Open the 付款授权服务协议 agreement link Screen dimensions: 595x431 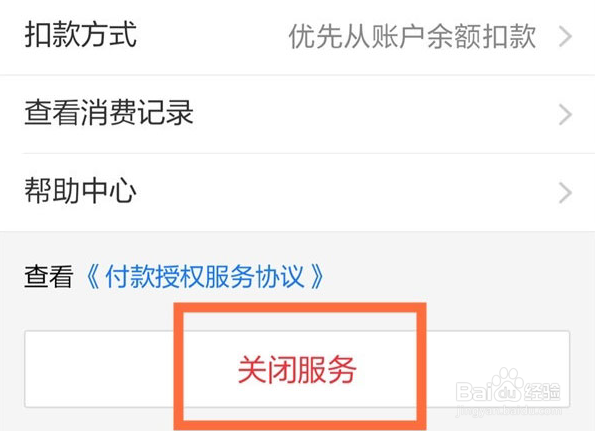click(x=205, y=276)
